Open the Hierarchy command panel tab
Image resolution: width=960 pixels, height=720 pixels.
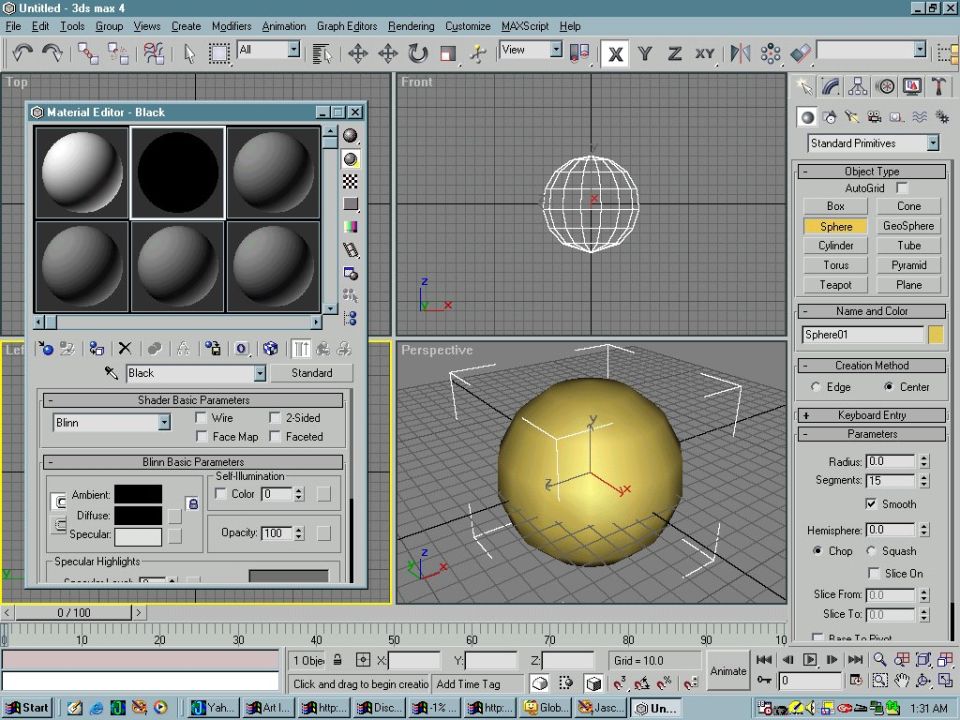pos(858,86)
